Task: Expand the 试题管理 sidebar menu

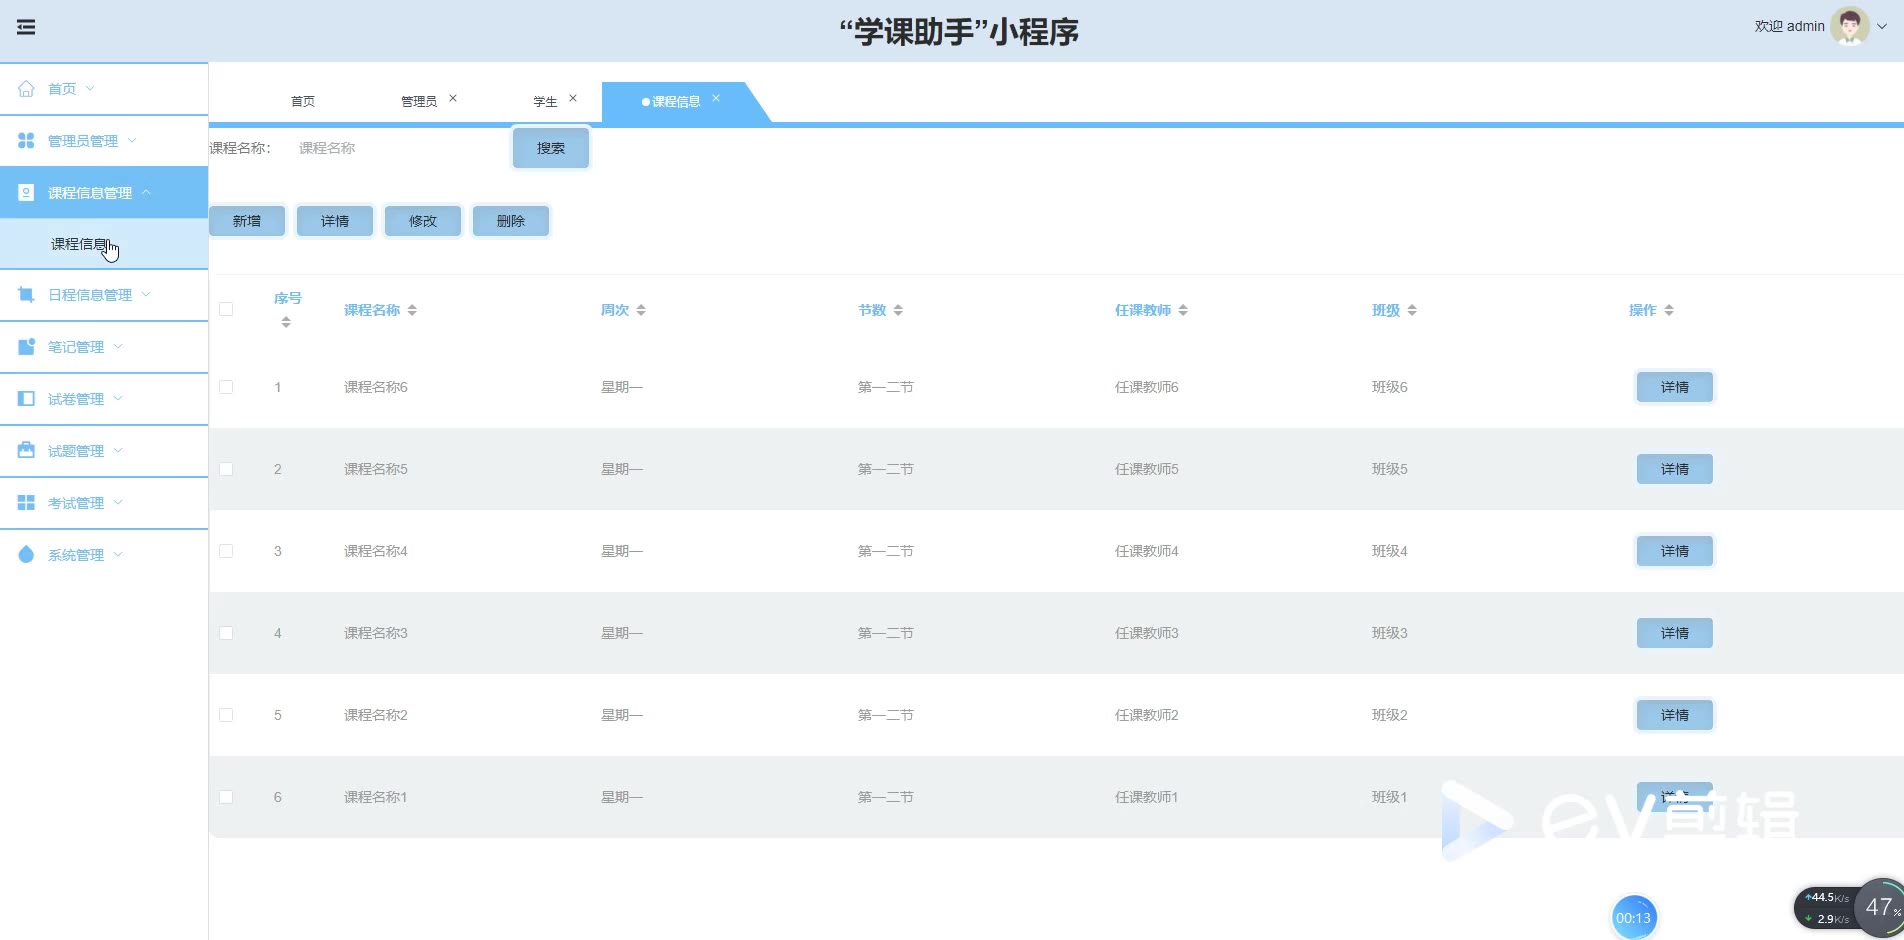Action: pos(118,450)
